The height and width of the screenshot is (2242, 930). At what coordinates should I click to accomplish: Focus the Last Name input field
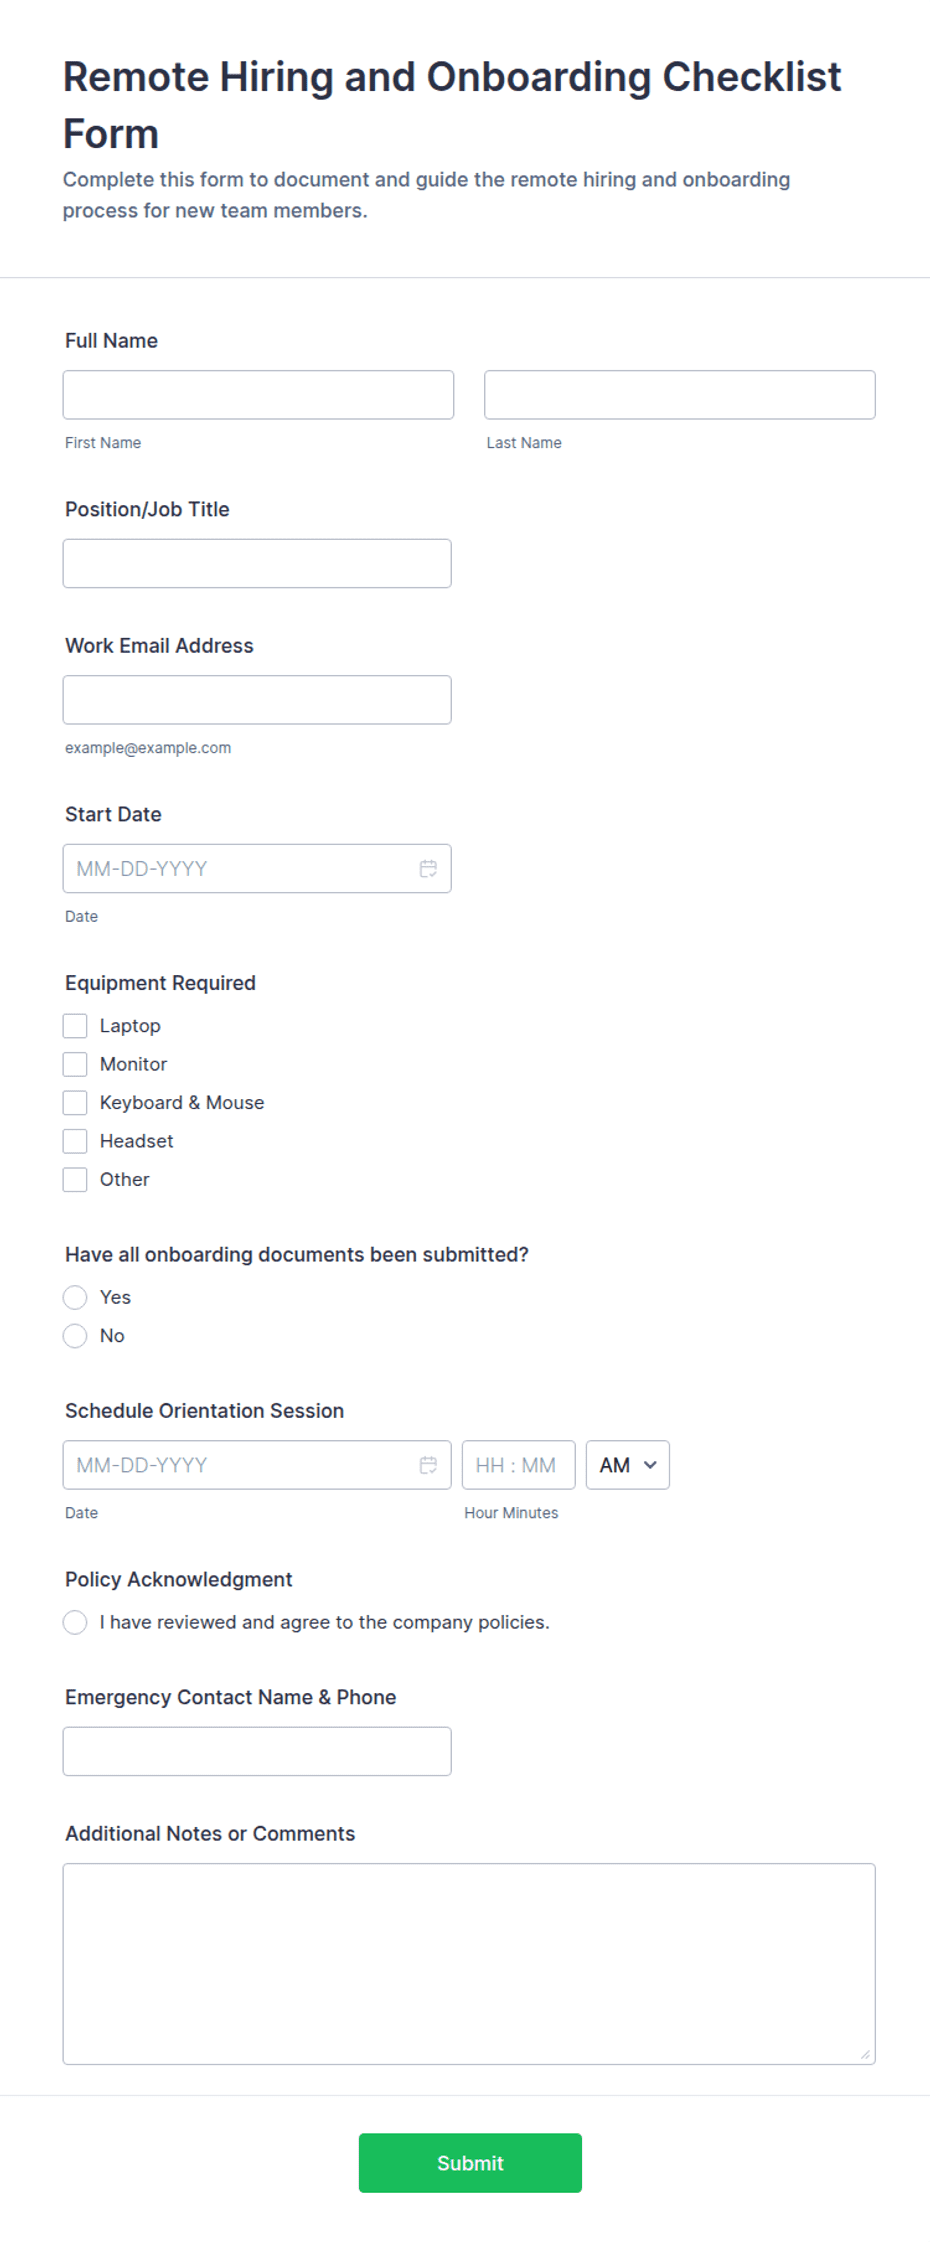[680, 395]
